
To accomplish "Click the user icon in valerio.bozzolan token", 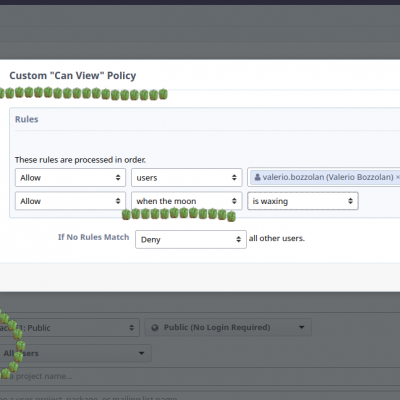I will [x=257, y=177].
